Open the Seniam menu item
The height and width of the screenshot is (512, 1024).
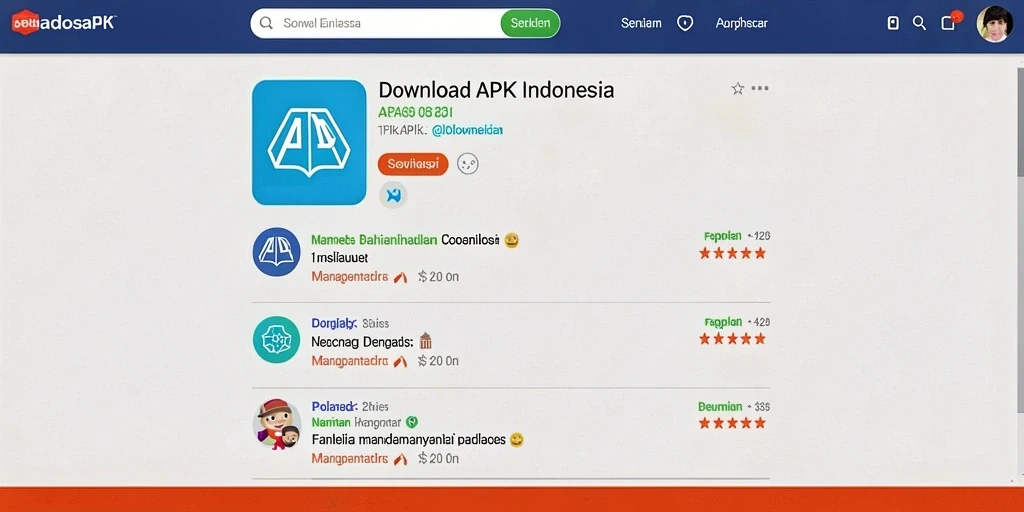click(x=641, y=24)
